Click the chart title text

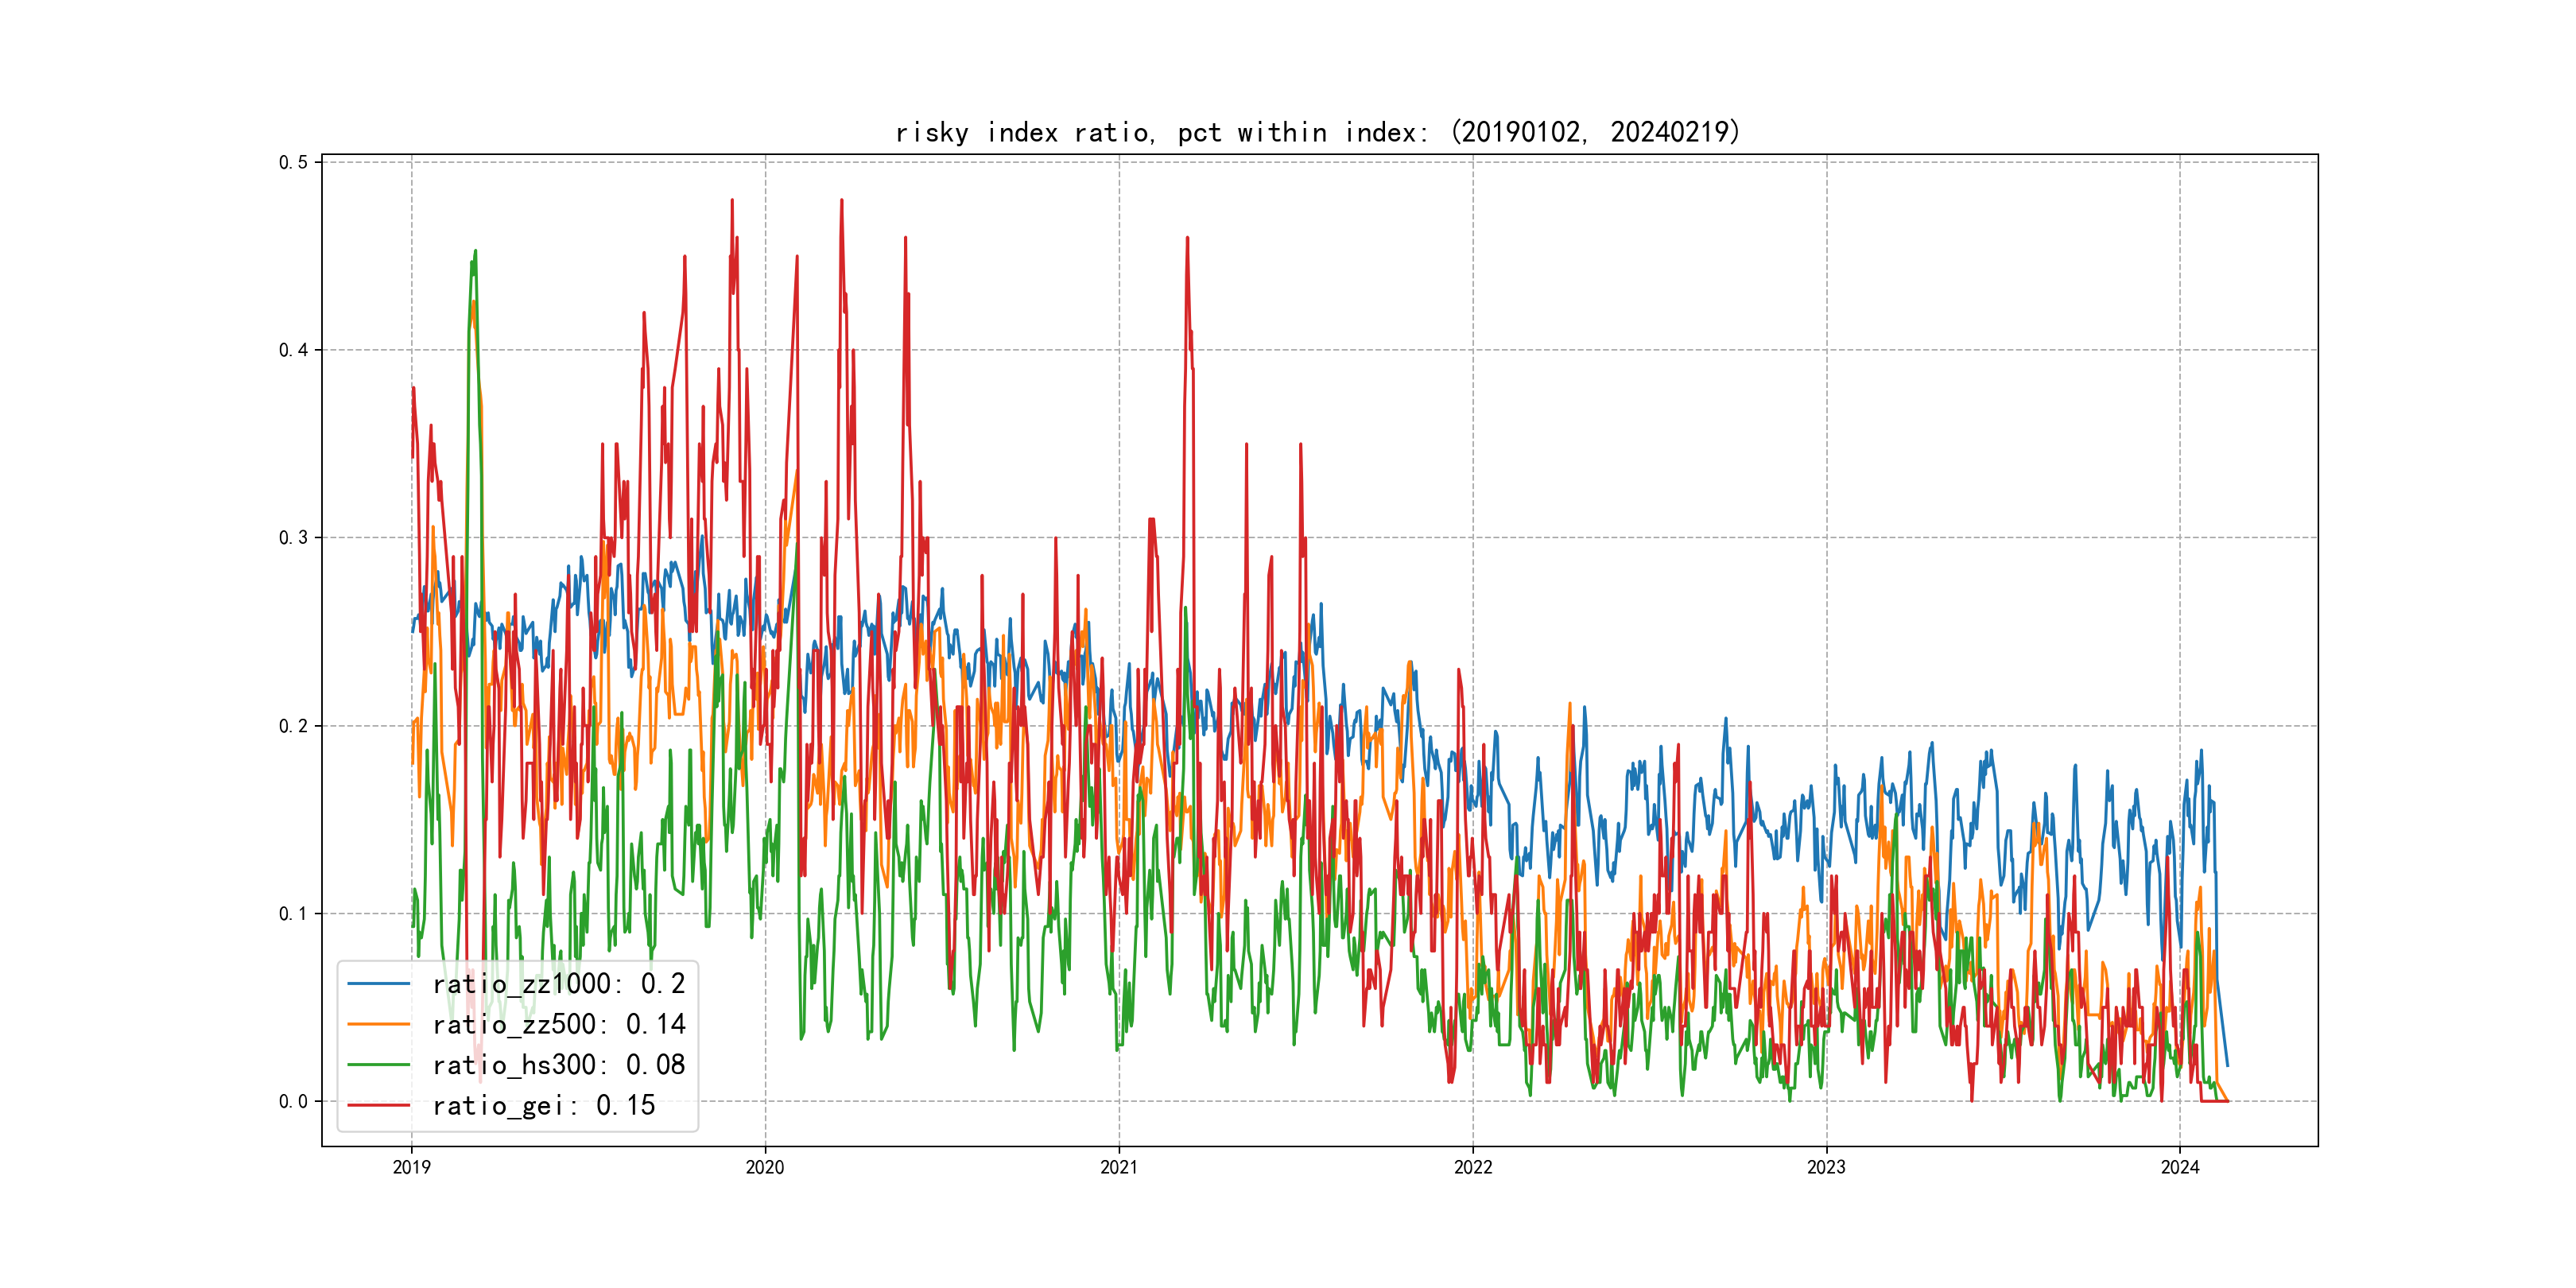1317,132
